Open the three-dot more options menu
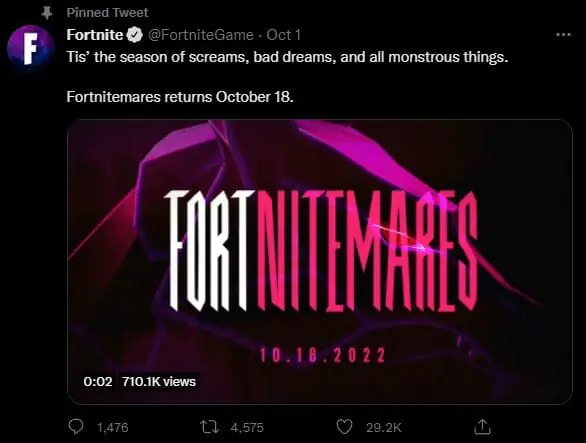 pos(563,35)
